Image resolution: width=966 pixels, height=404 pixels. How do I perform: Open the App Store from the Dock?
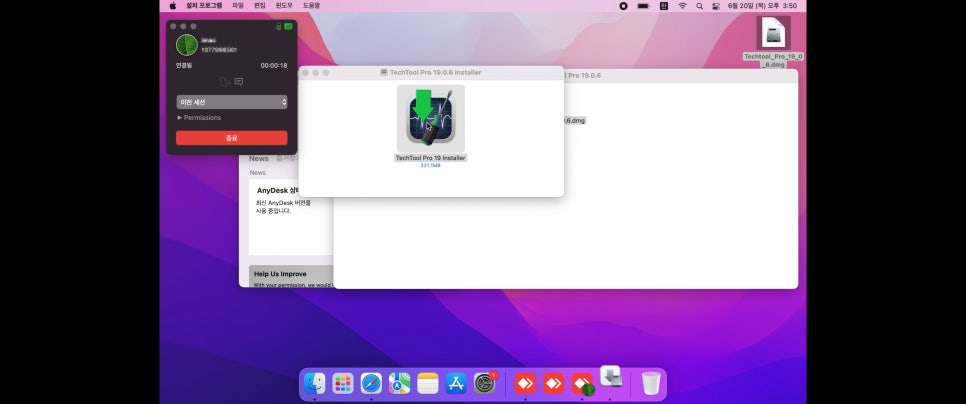pos(457,383)
